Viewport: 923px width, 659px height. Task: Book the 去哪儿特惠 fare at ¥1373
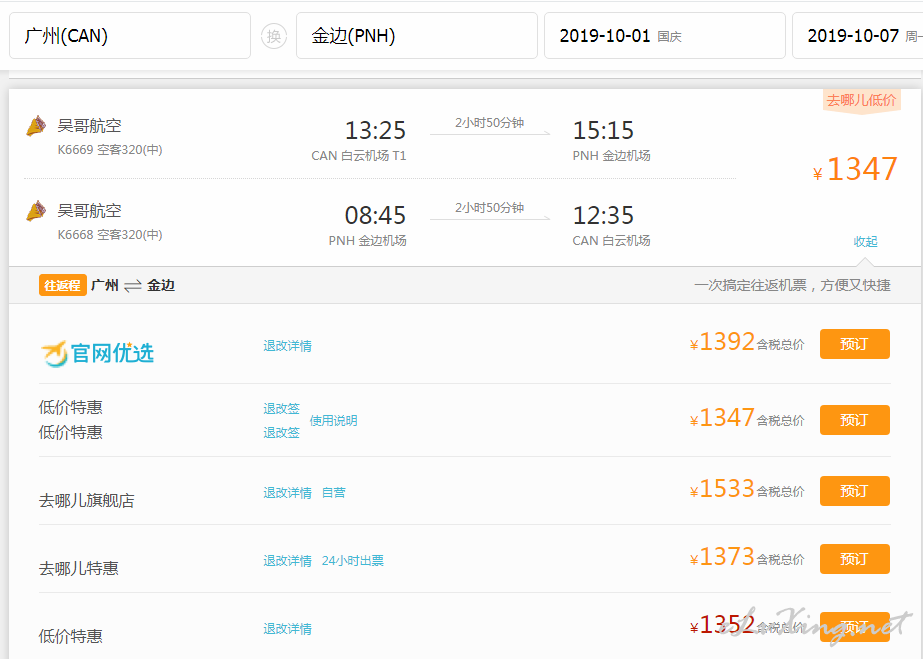(855, 559)
